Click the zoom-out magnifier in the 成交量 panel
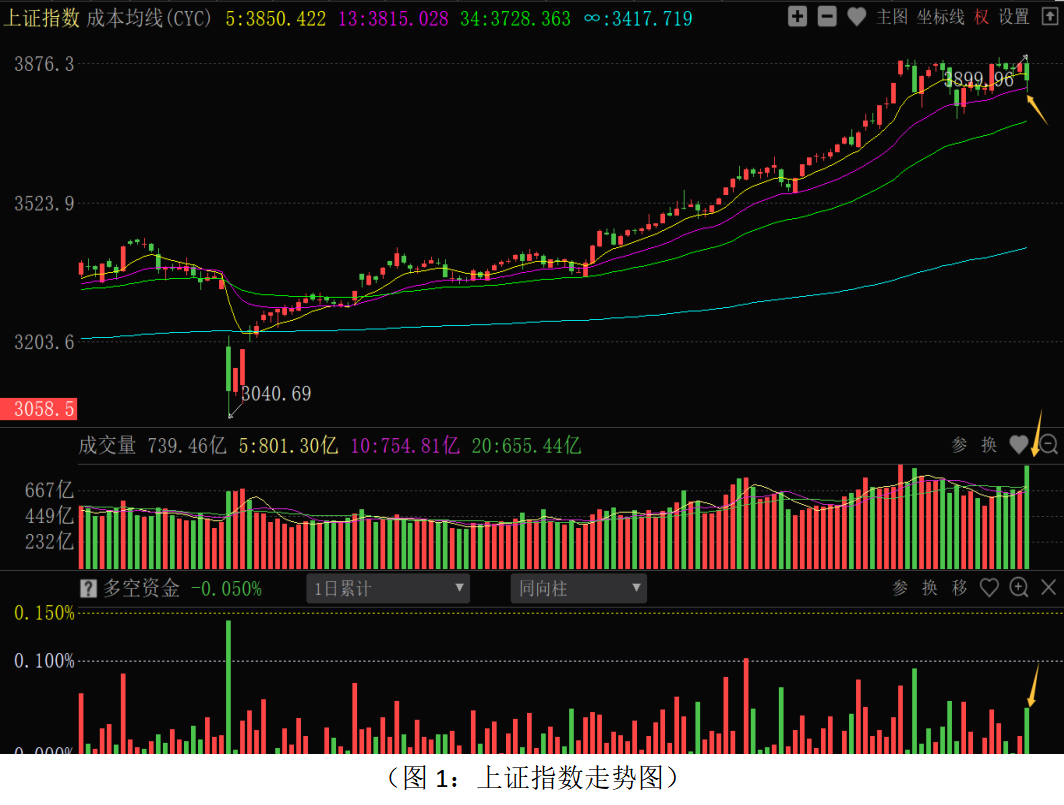 click(1048, 445)
